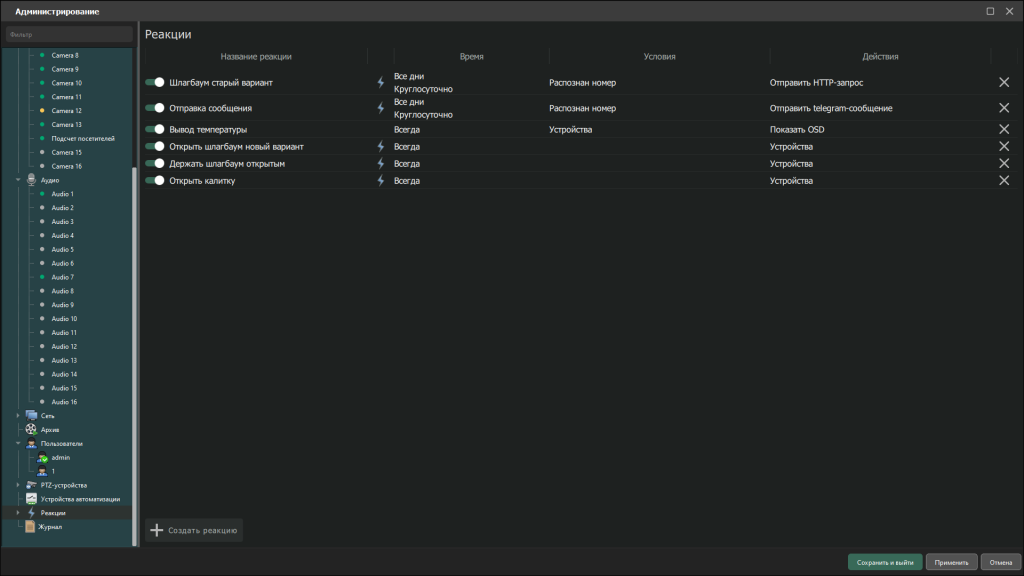
Task: Toggle the Отправка сообщения reaction switch
Action: [x=155, y=108]
